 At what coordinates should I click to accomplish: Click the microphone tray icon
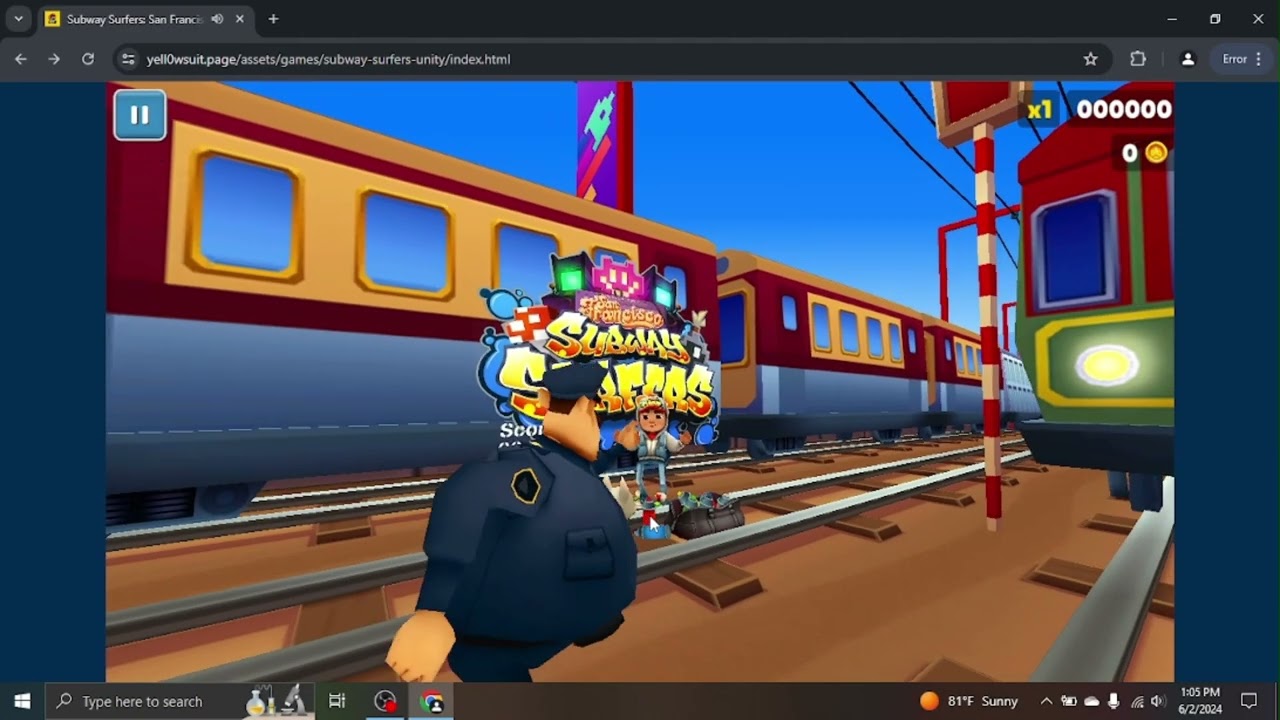coord(1114,701)
